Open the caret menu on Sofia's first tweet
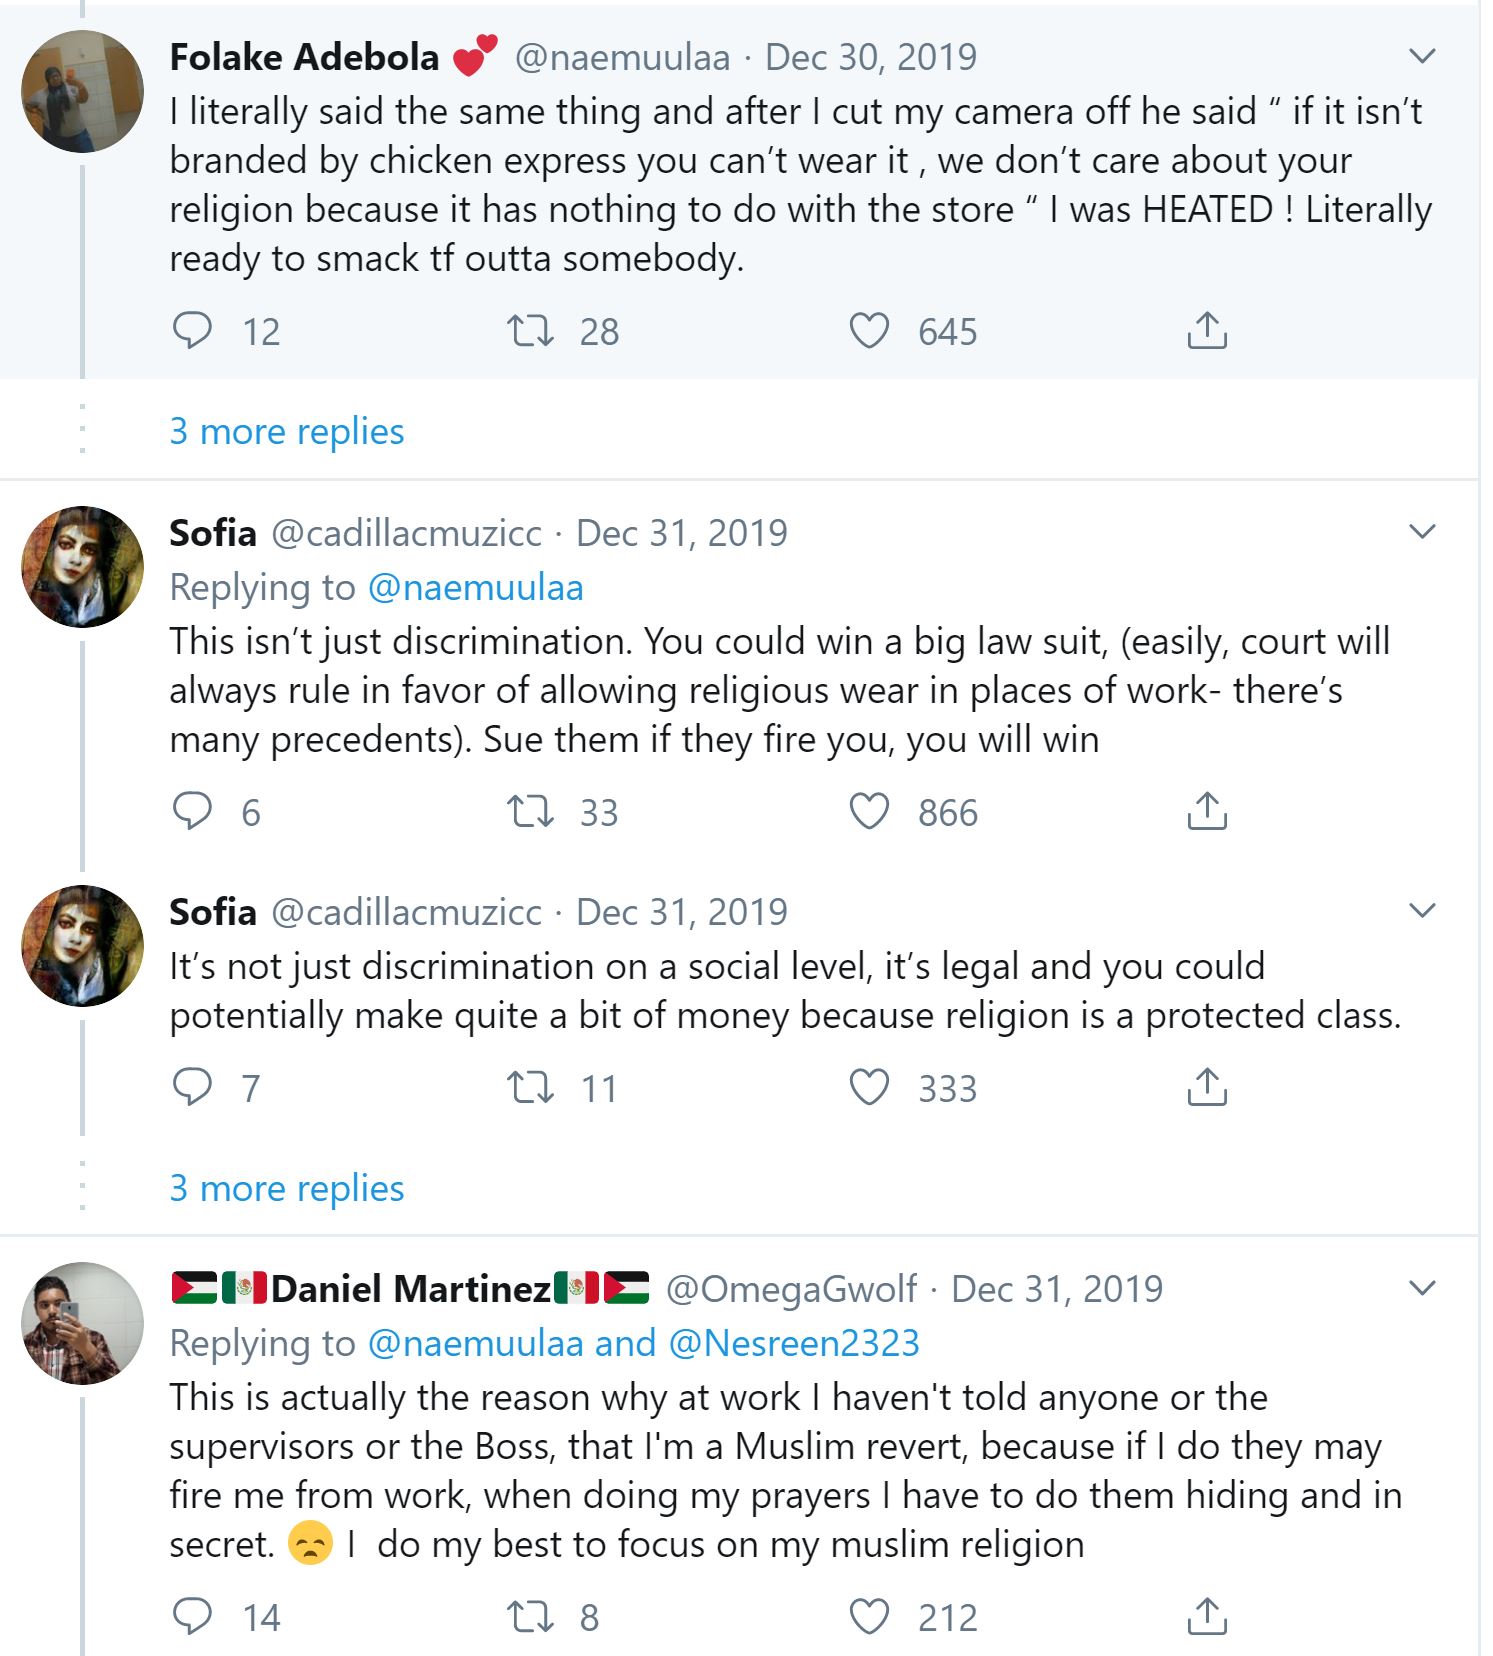The width and height of the screenshot is (1493, 1656). pos(1422,532)
